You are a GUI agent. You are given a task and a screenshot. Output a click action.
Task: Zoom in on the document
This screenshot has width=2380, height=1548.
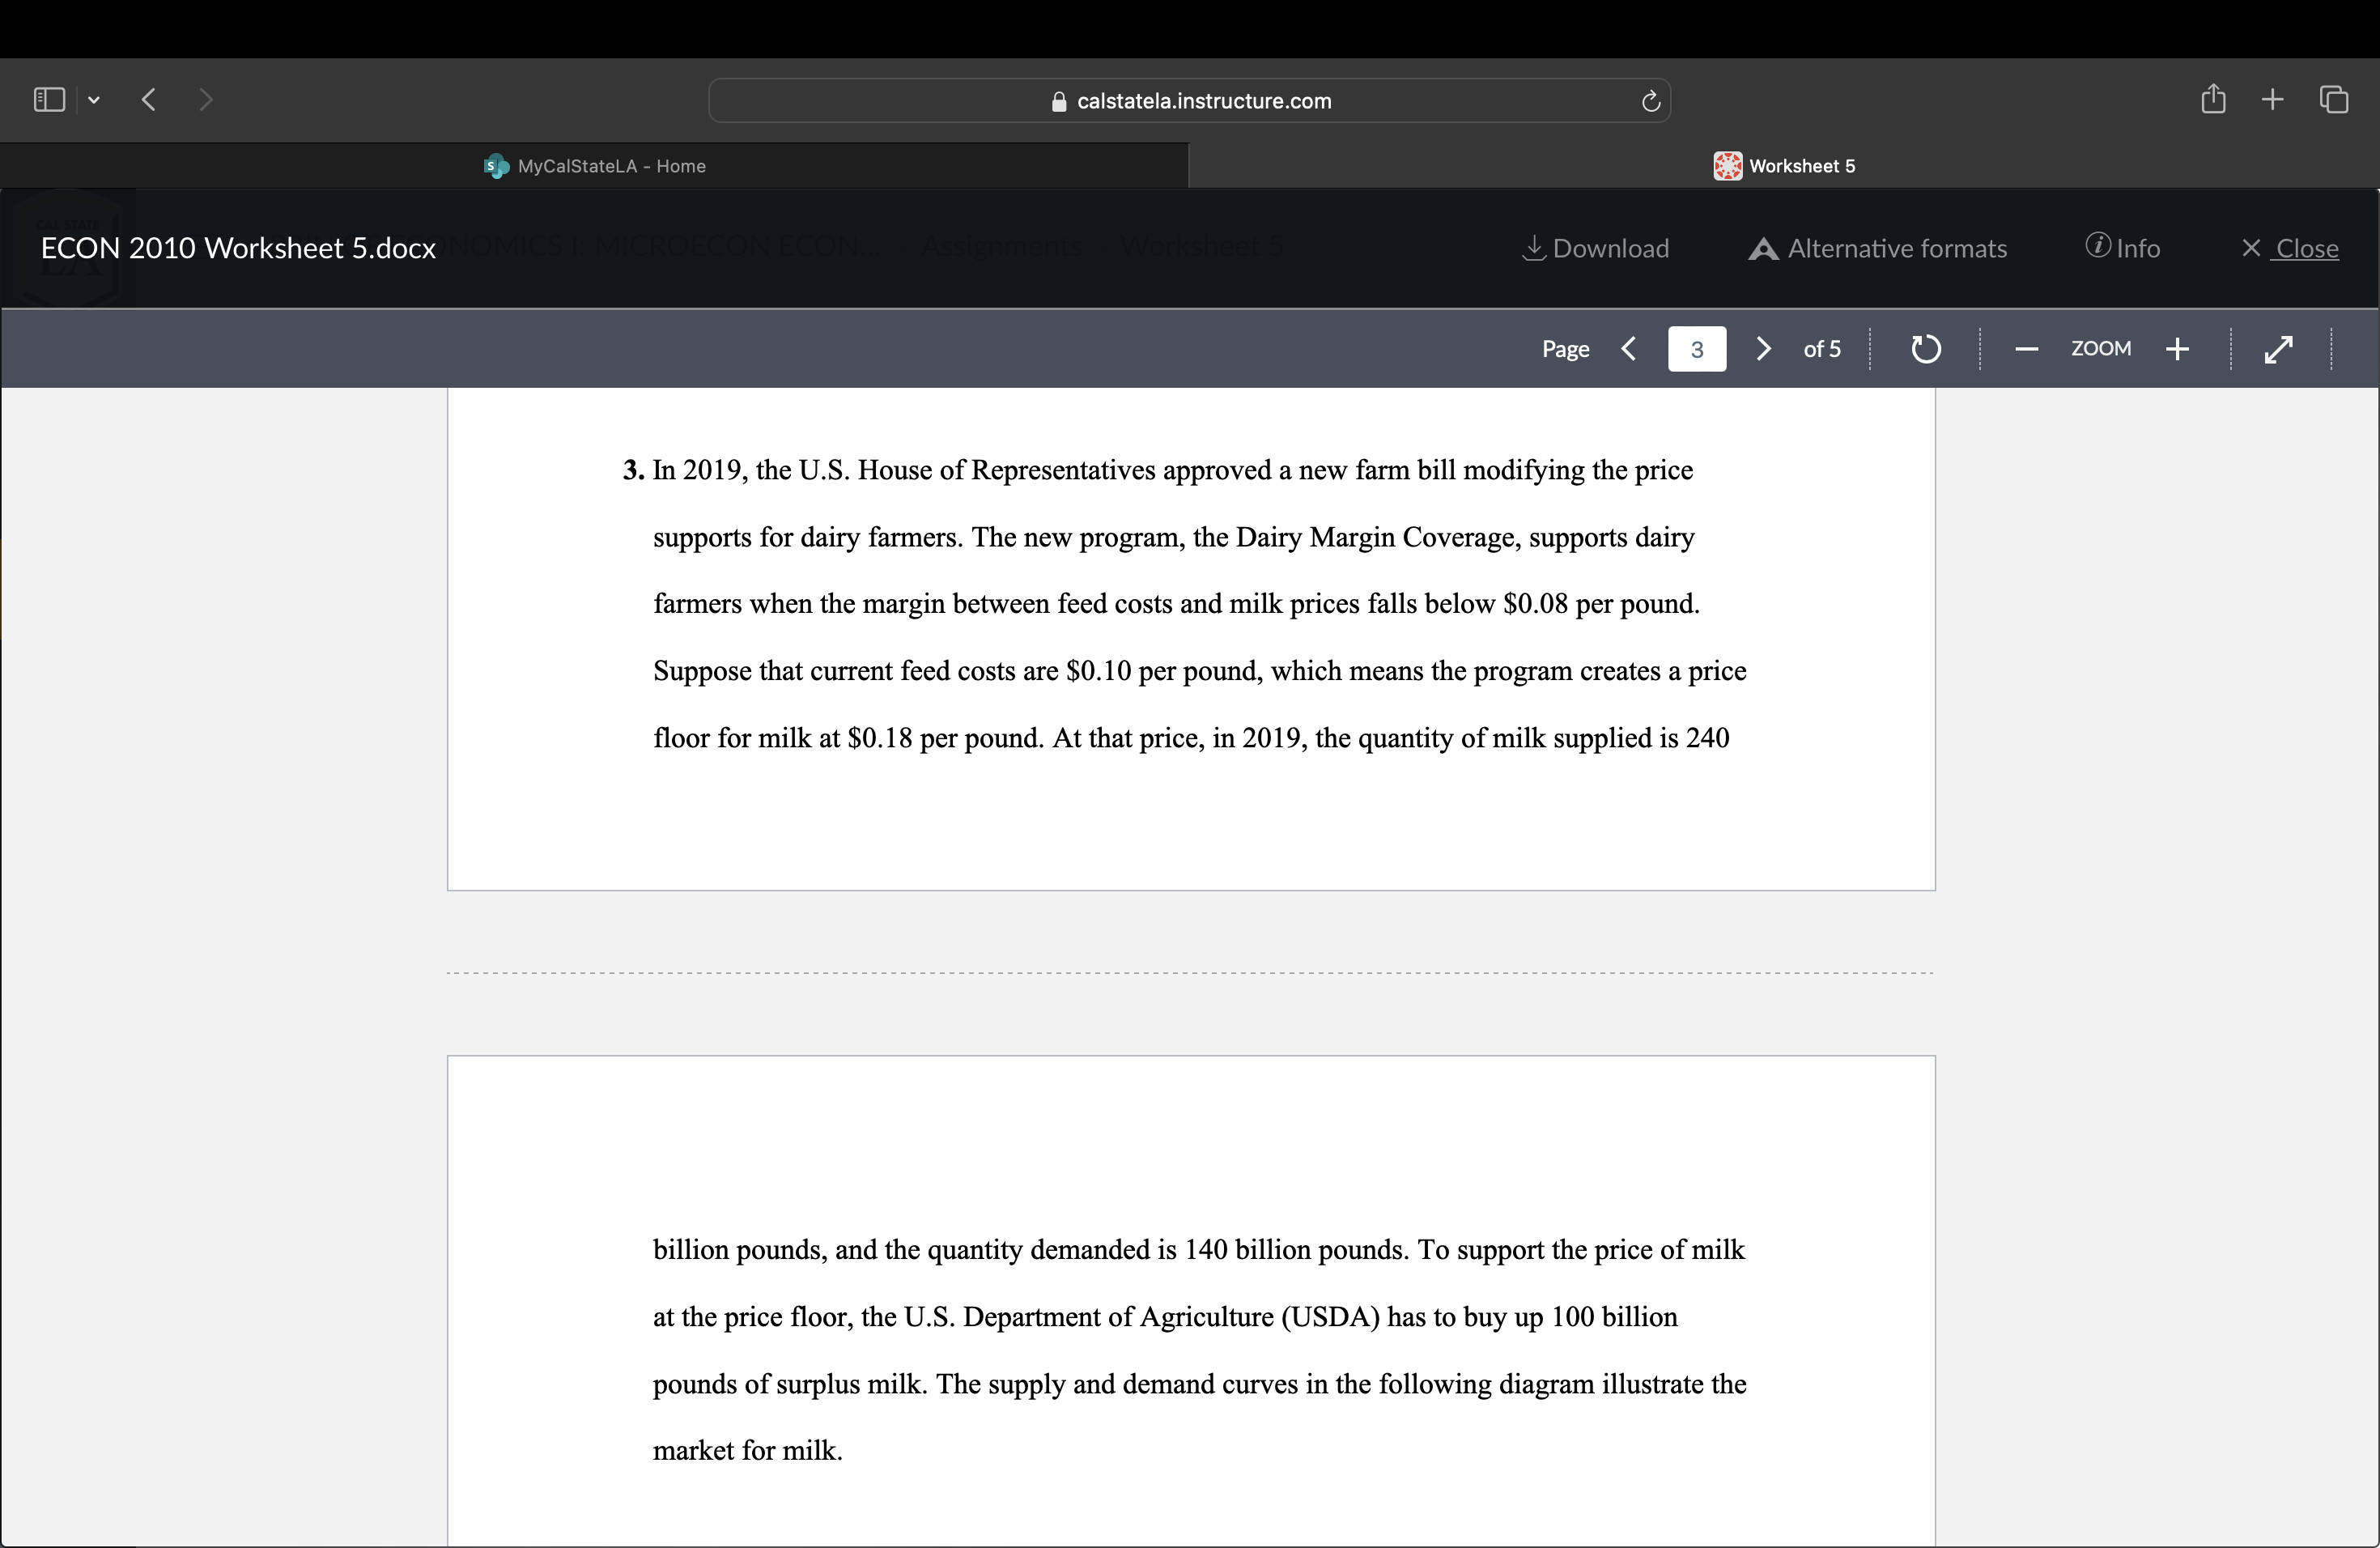point(2178,348)
